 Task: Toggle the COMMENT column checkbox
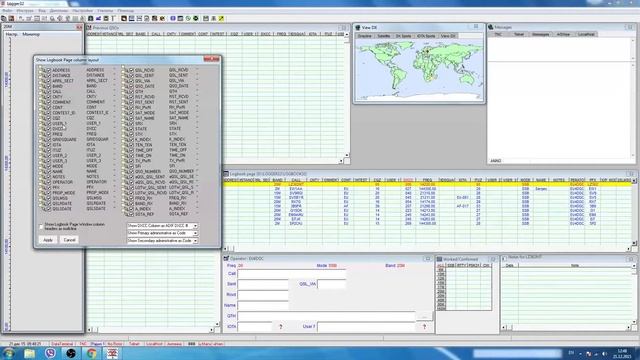coord(49,102)
